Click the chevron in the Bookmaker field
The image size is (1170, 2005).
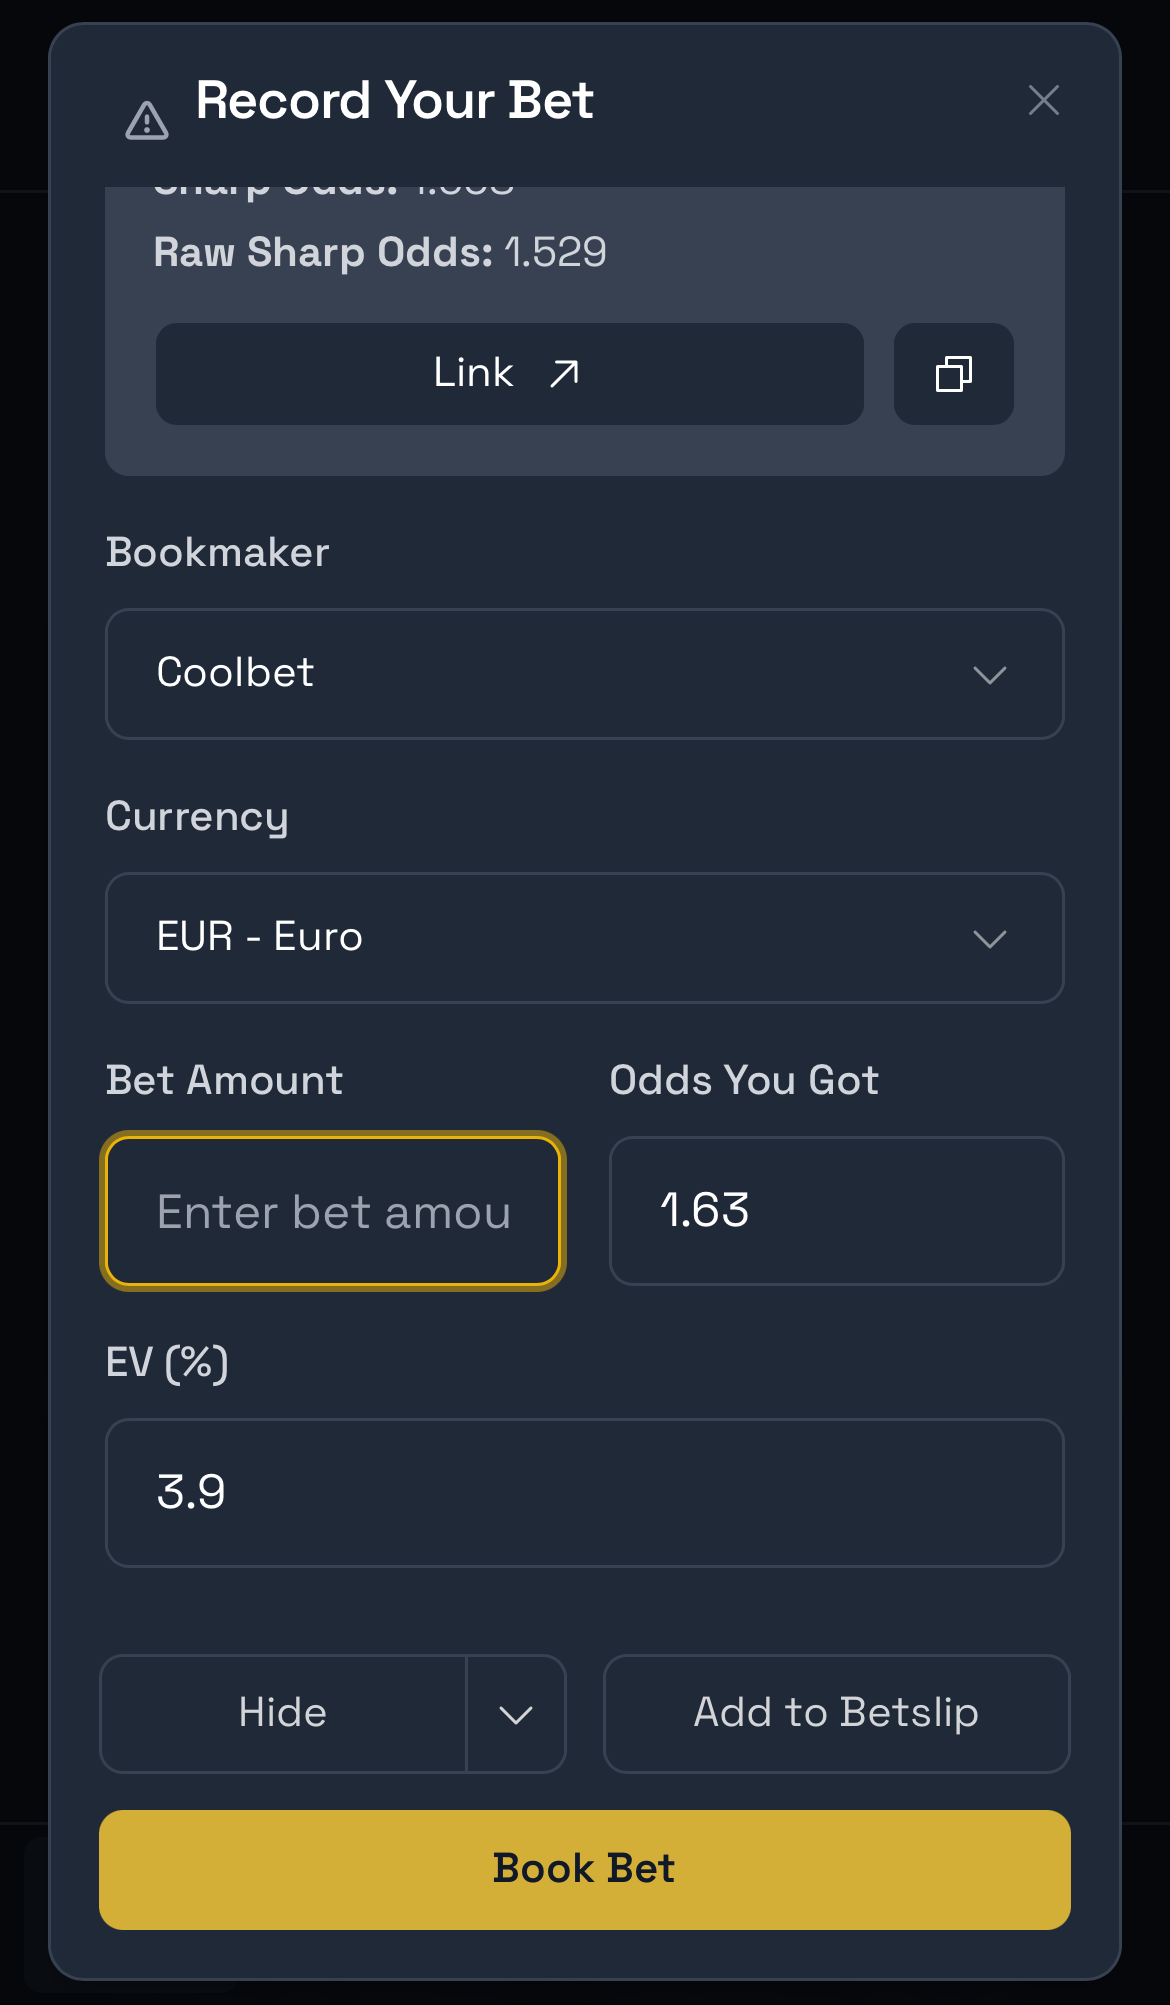click(x=989, y=675)
